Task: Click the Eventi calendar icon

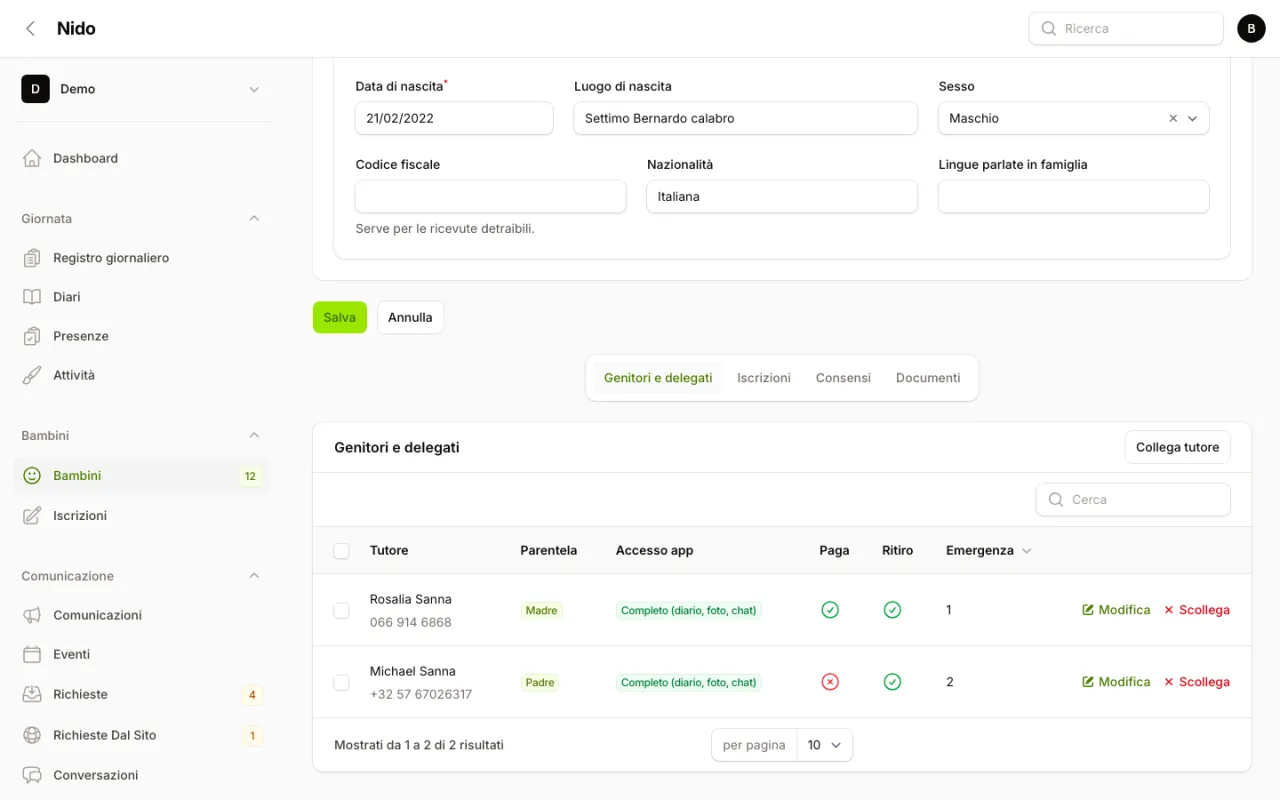Action: click(x=32, y=654)
